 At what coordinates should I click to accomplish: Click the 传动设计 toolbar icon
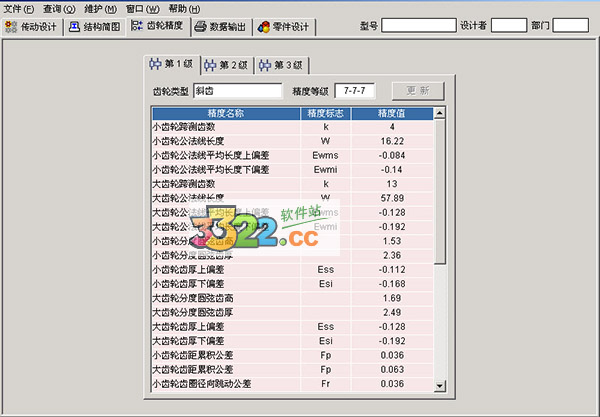point(11,27)
